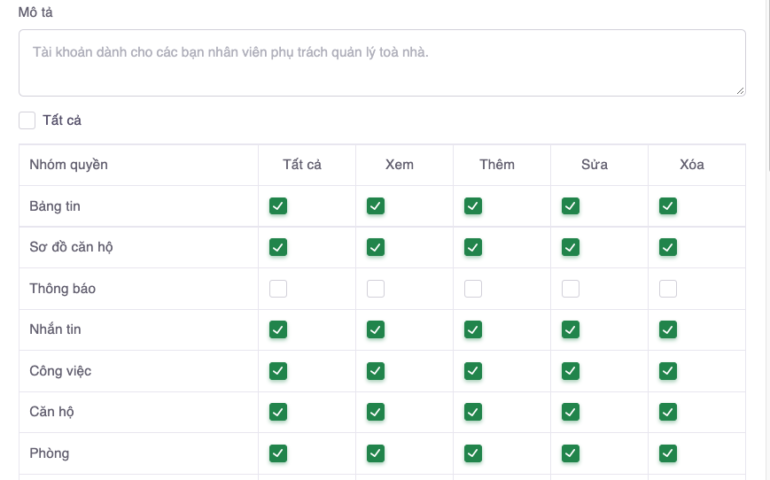Disable Tất cả for Công việc row
770x480 pixels.
tap(278, 371)
